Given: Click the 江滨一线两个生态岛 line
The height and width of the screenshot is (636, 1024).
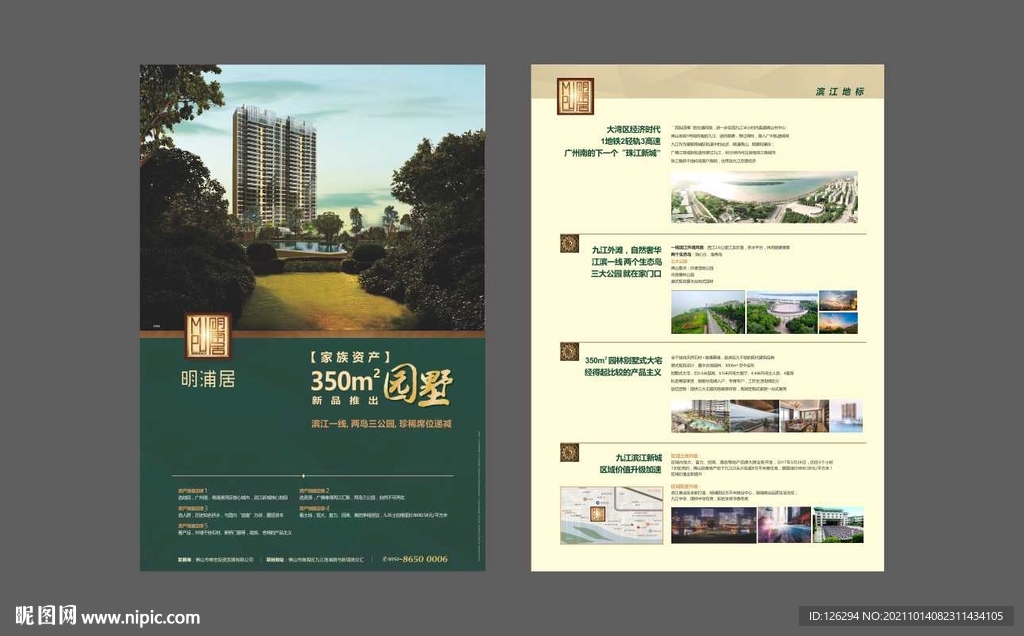Looking at the screenshot, I should pos(626,262).
